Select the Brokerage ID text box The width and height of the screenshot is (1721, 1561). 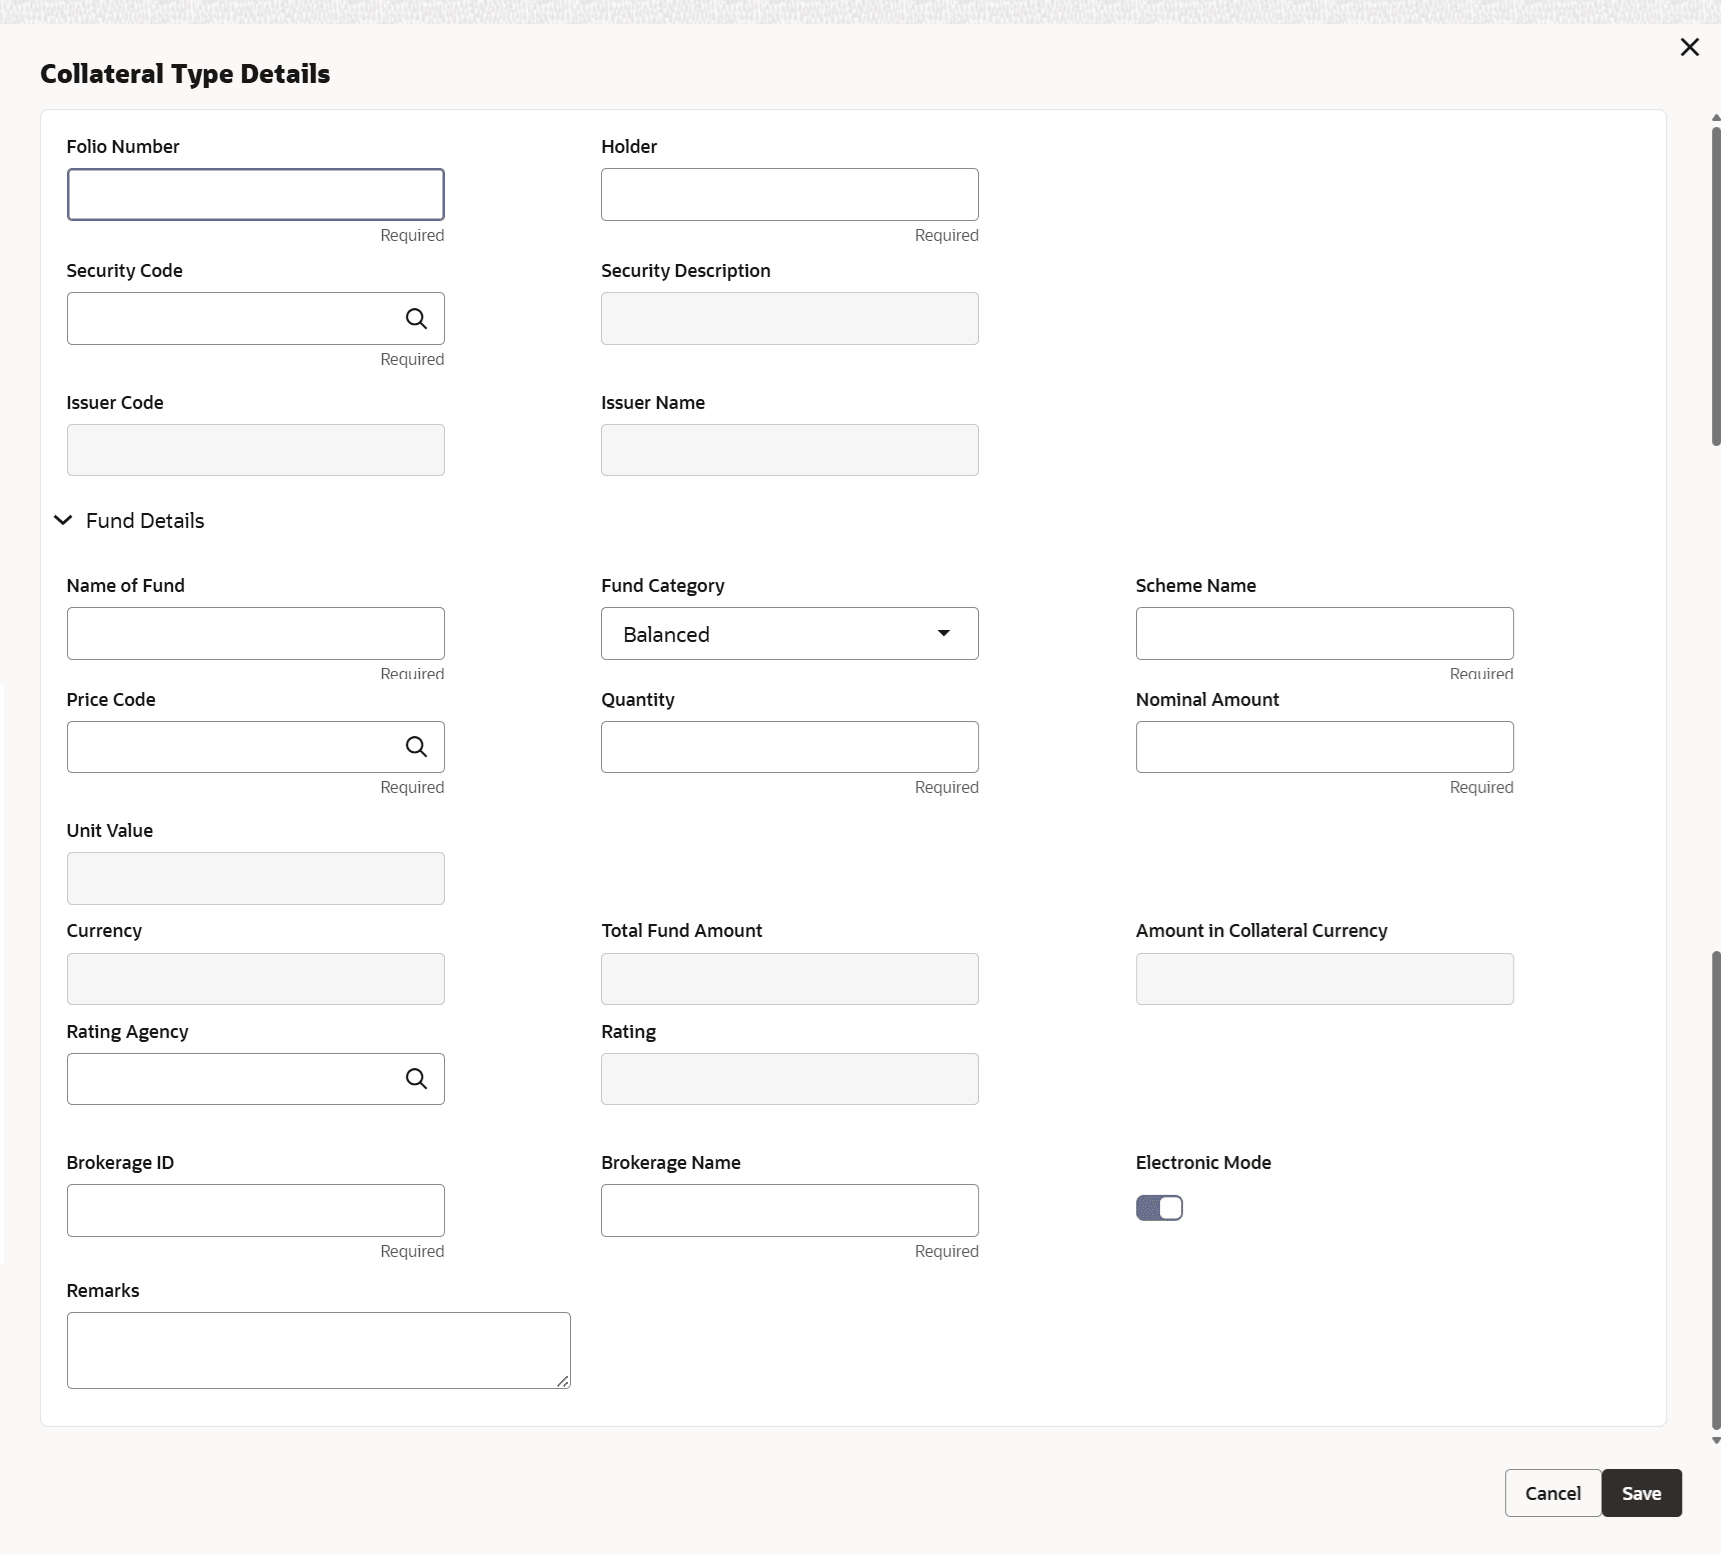pos(255,1211)
